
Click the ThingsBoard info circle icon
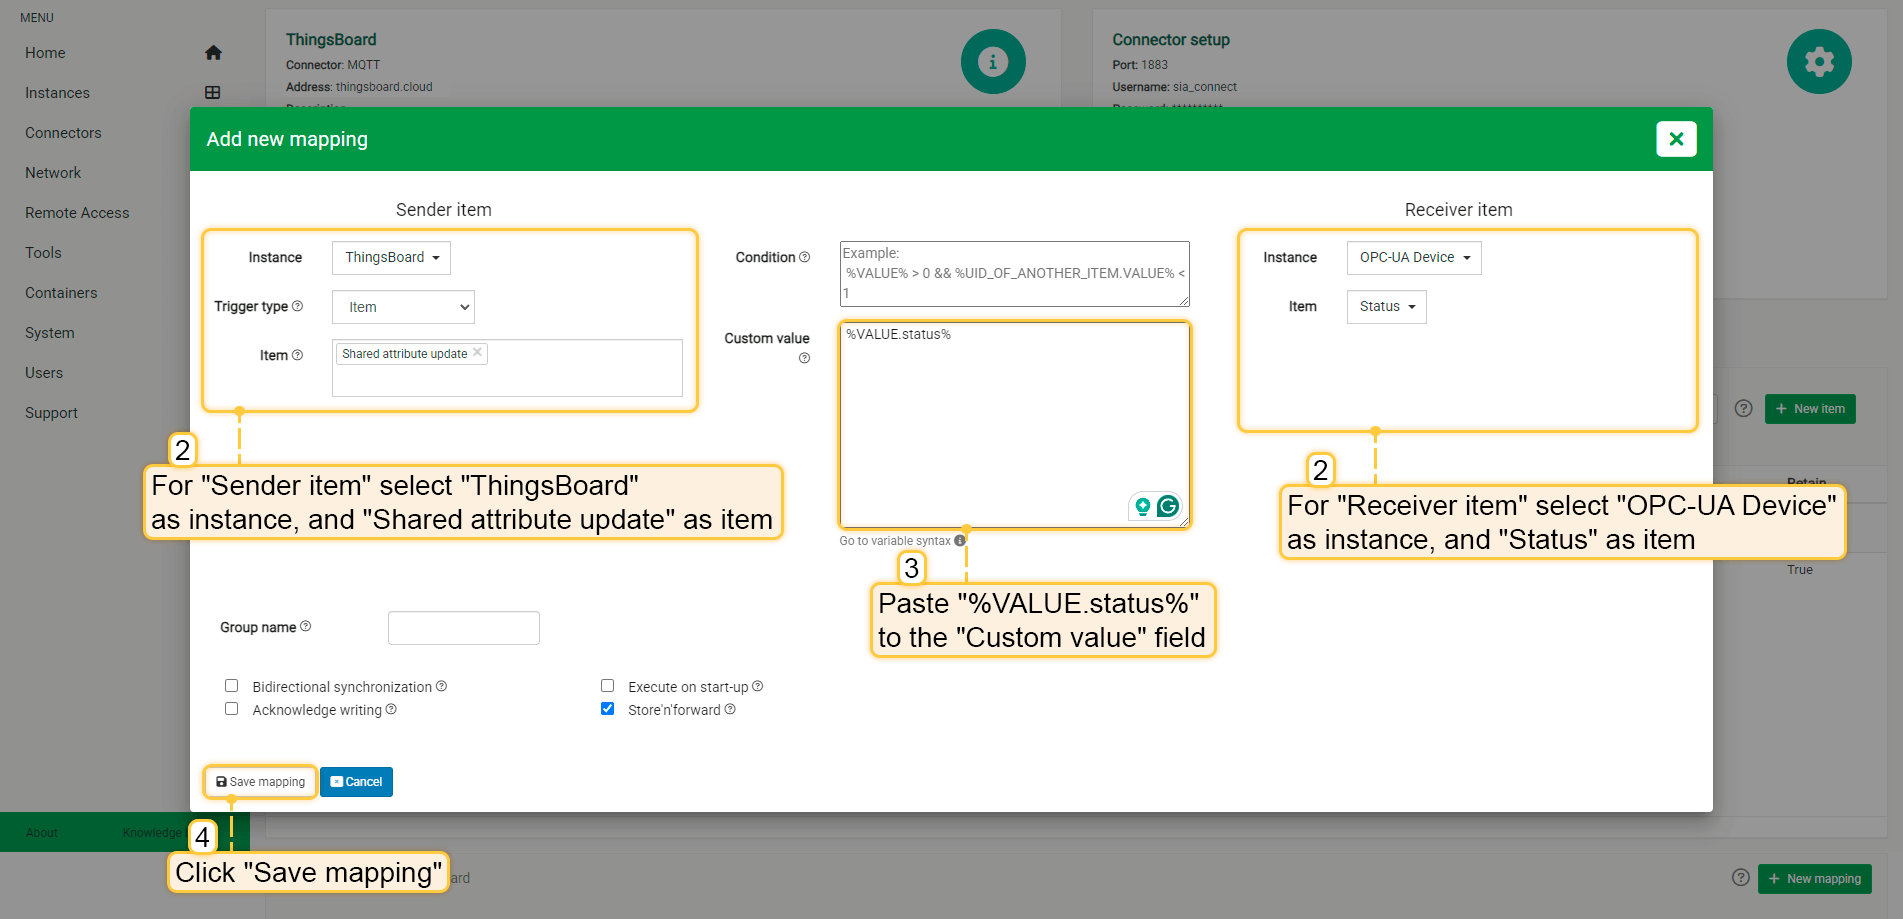992,62
